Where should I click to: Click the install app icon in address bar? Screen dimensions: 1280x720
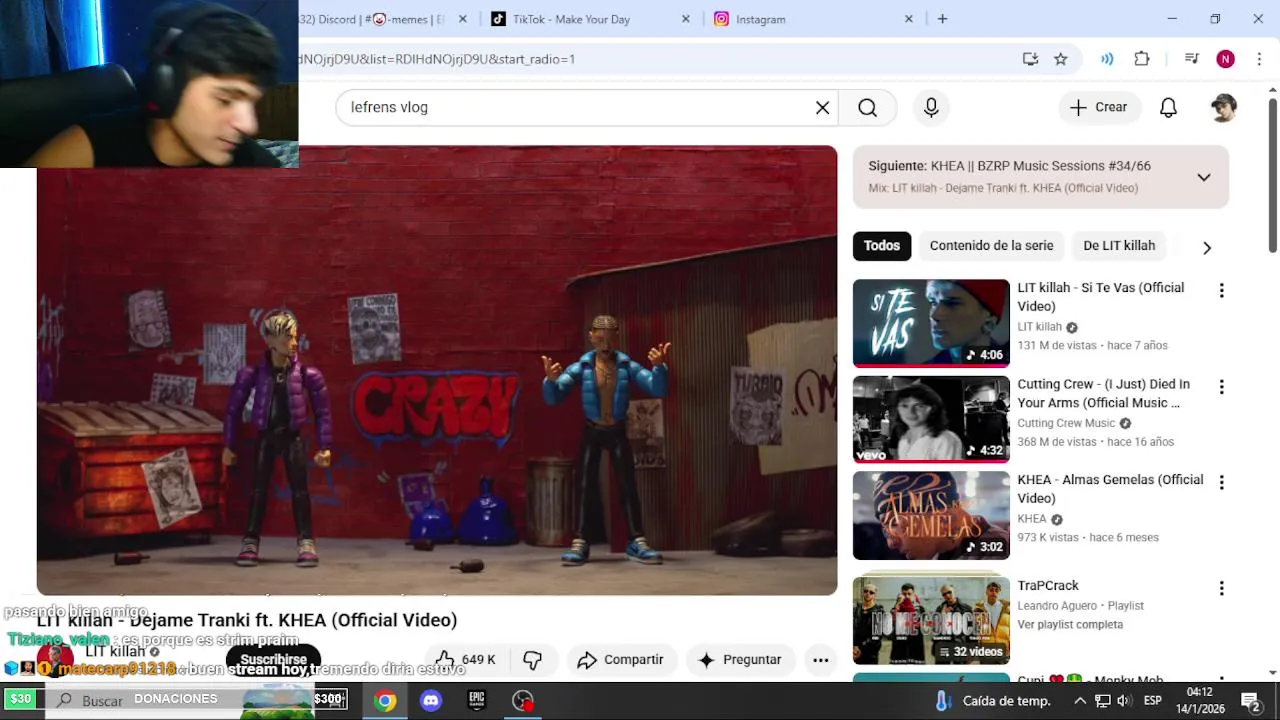(1030, 59)
